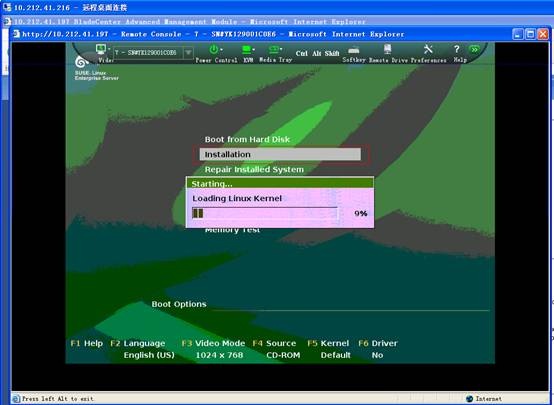Select Repair Installed System entry
The width and height of the screenshot is (554, 405).
click(x=254, y=170)
